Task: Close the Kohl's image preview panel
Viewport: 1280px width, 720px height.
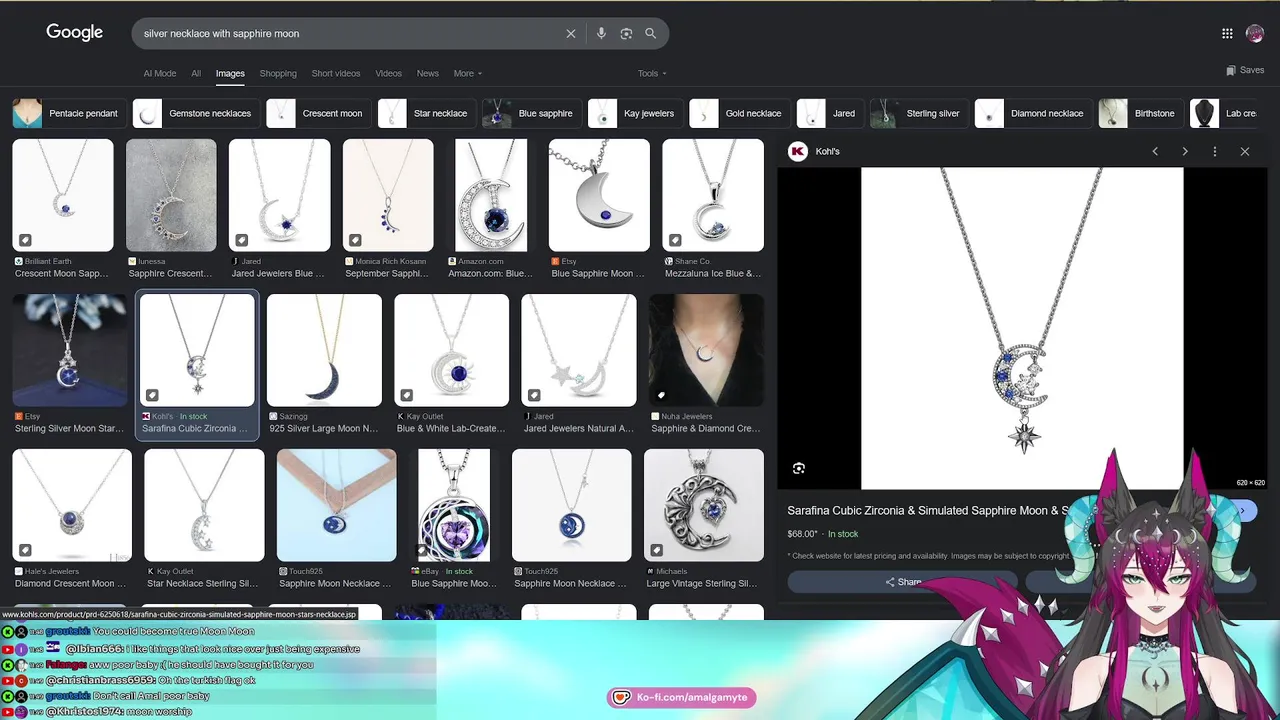Action: coord(1245,151)
